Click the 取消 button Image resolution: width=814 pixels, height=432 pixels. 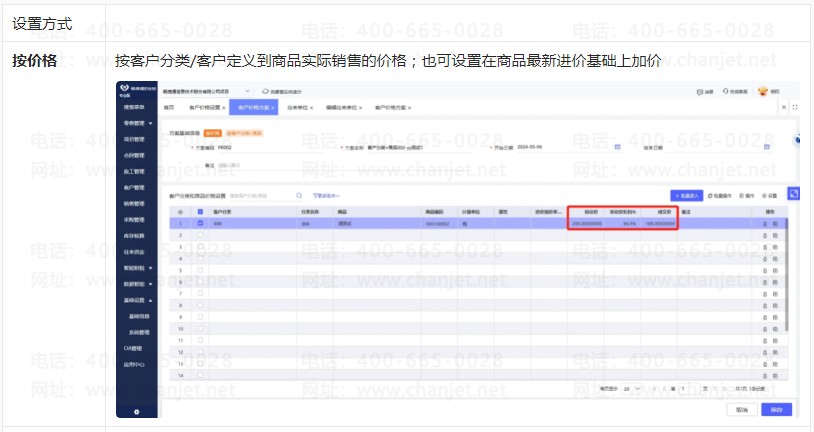[x=742, y=410]
